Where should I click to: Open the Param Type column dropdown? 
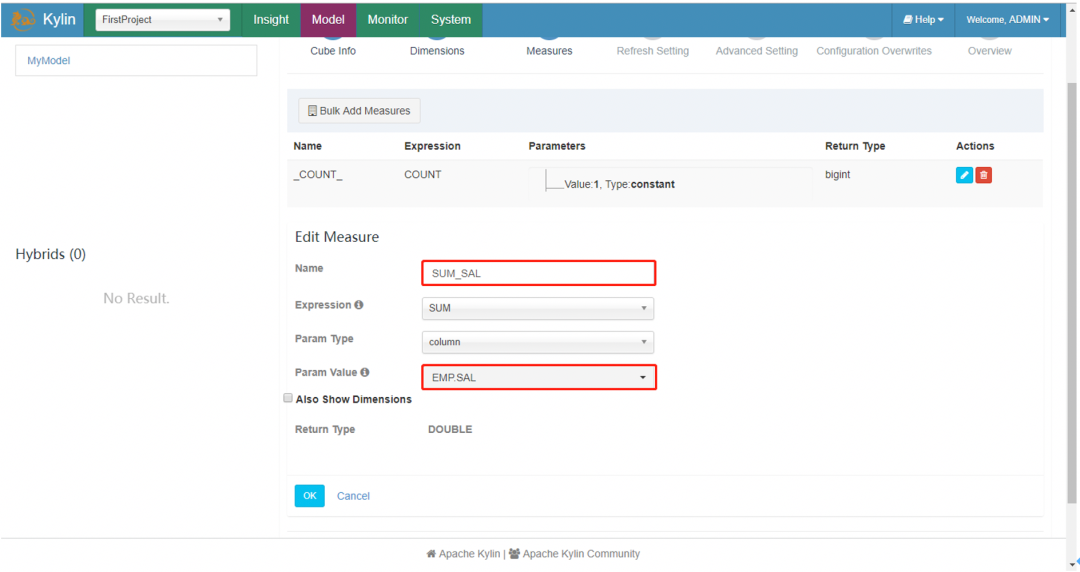(538, 342)
